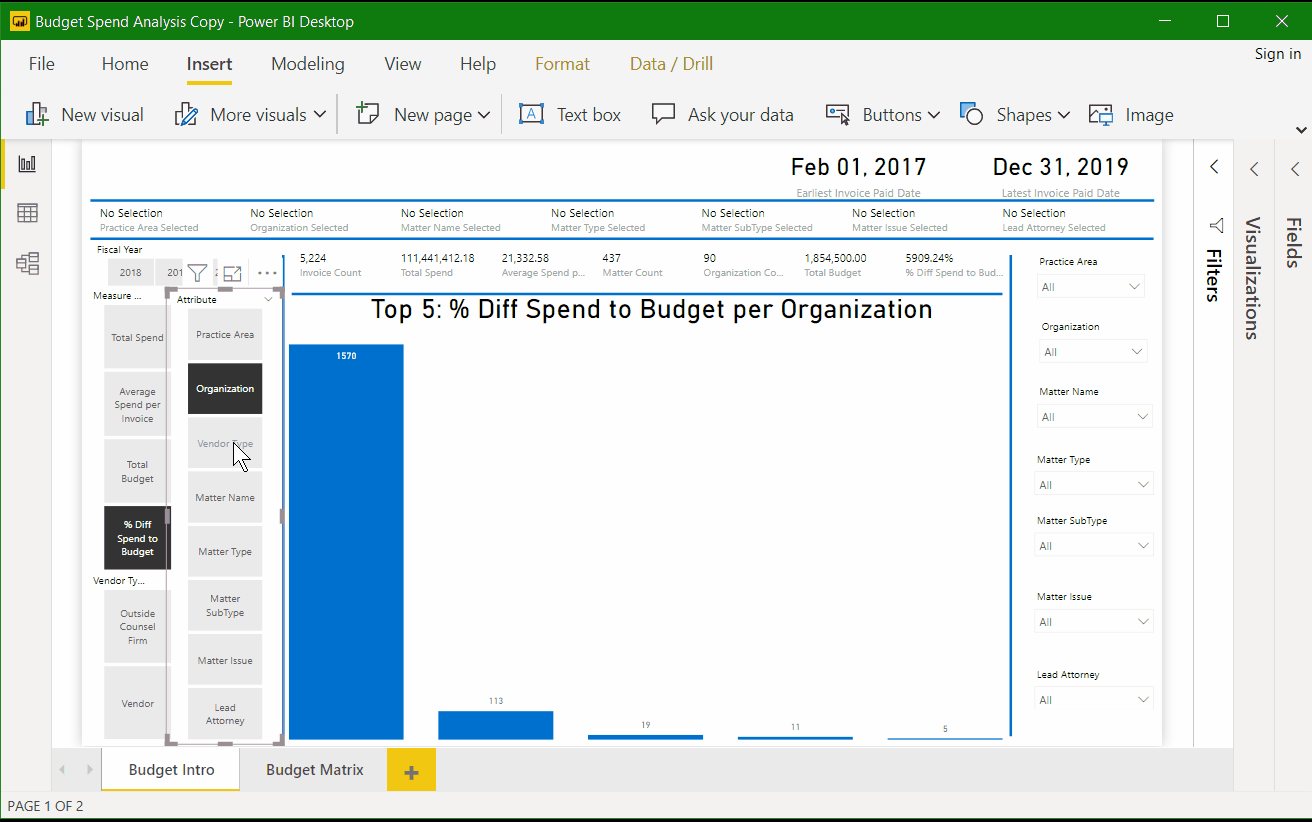Image resolution: width=1312 pixels, height=822 pixels.
Task: Select the Budget Intro page tab
Action: click(x=171, y=770)
